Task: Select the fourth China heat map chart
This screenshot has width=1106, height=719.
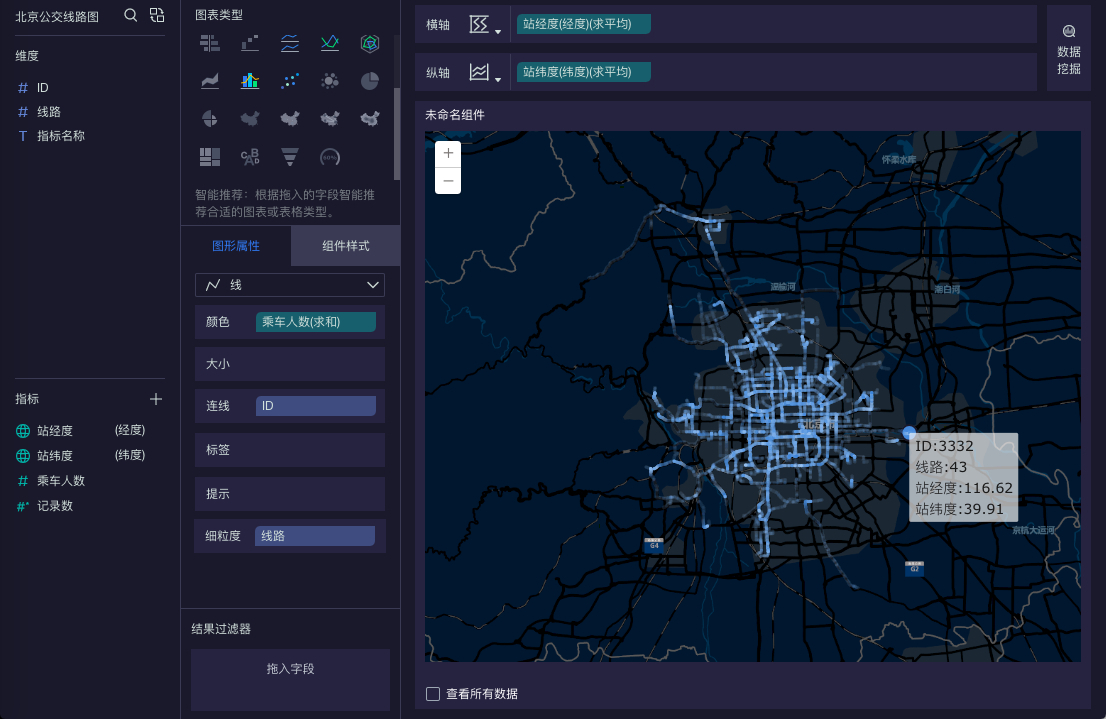Action: [x=370, y=119]
